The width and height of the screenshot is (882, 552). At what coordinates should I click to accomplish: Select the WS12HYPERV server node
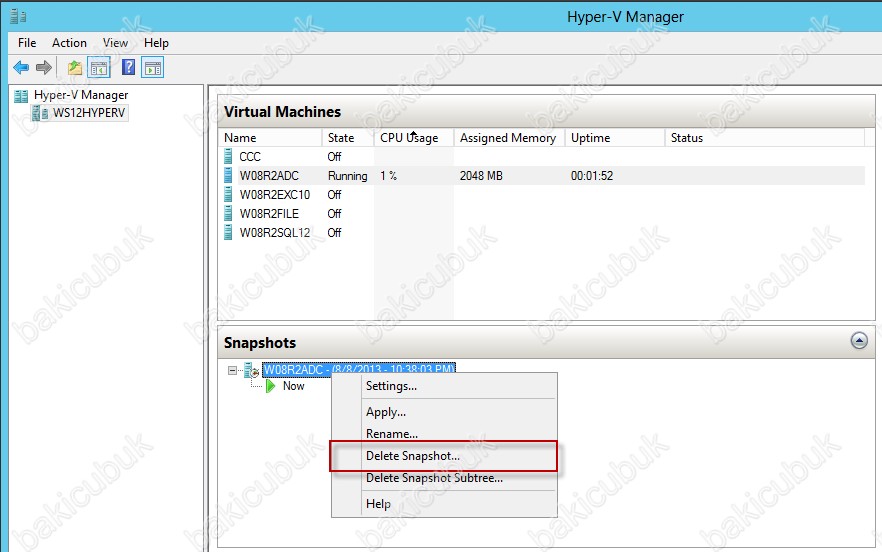[89, 113]
